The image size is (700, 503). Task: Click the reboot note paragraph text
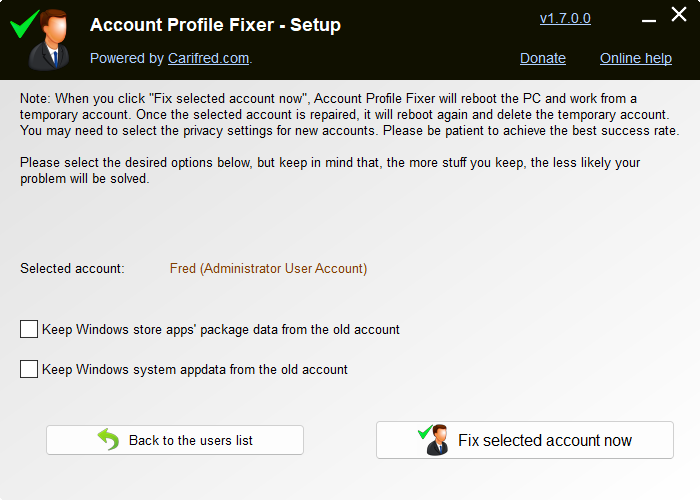point(350,115)
